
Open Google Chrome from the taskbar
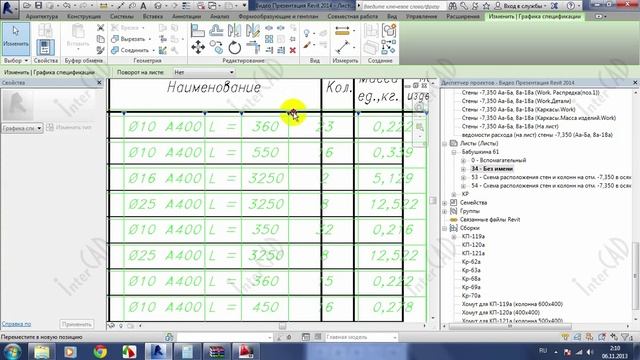(x=100, y=351)
